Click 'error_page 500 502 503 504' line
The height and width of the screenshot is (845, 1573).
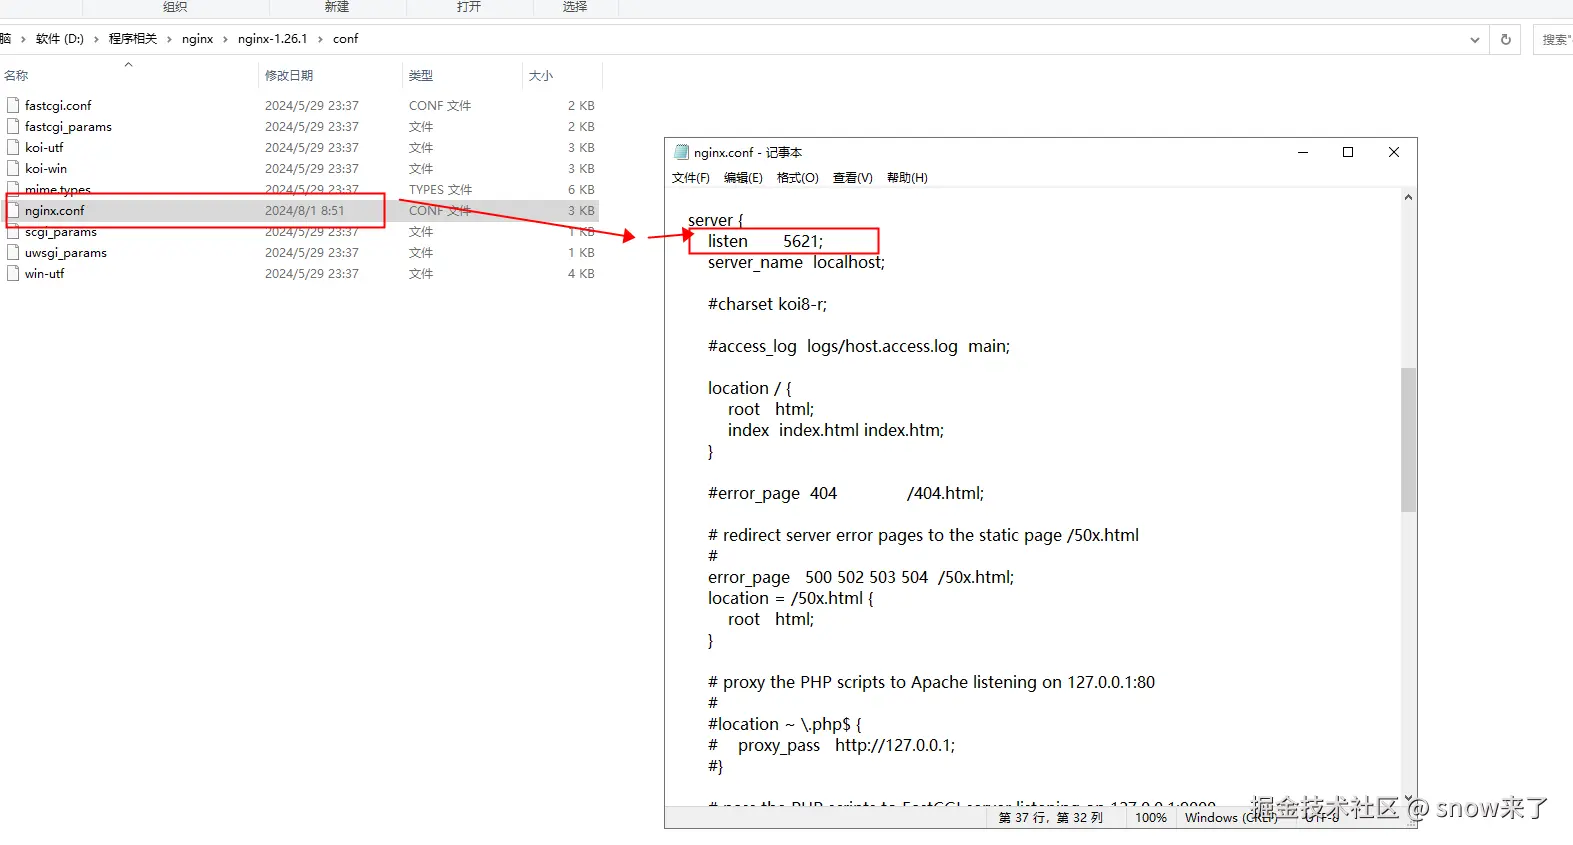click(861, 577)
